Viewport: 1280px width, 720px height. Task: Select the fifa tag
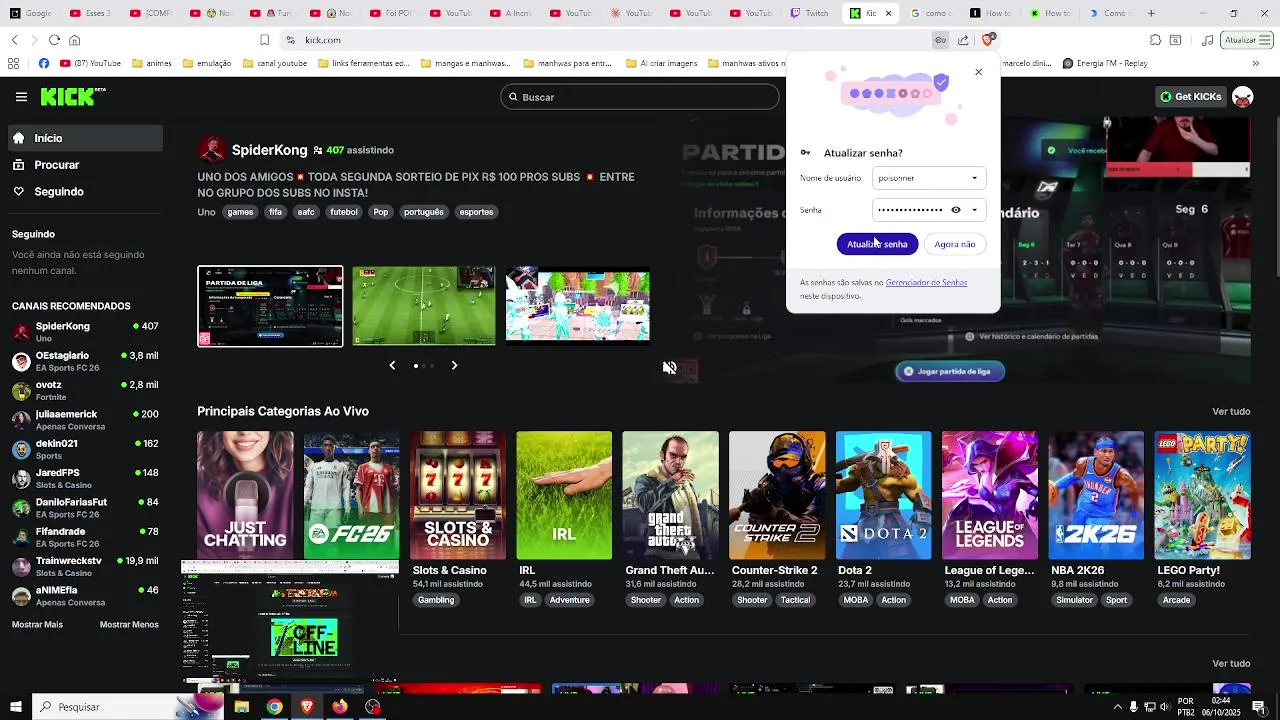coord(275,212)
